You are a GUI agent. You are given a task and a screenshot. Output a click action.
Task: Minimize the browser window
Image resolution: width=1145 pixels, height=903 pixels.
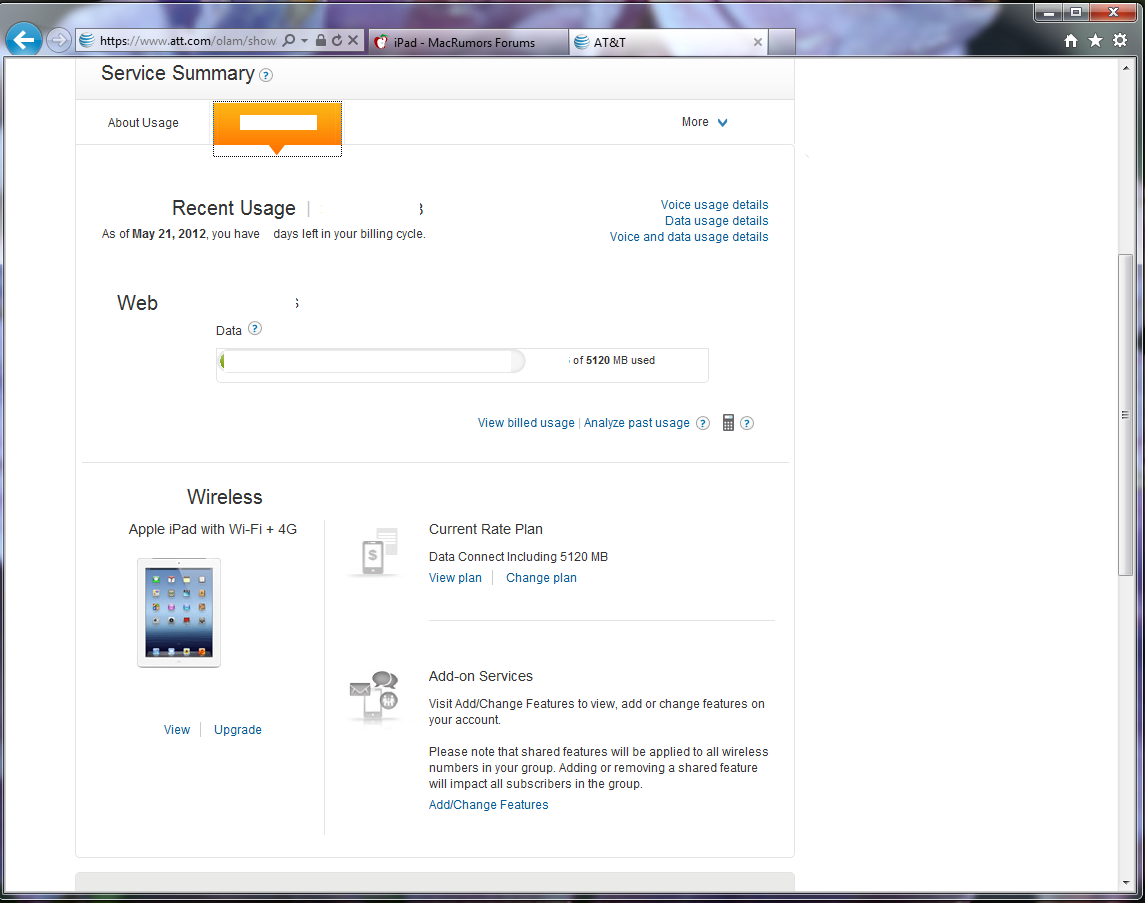[1048, 12]
